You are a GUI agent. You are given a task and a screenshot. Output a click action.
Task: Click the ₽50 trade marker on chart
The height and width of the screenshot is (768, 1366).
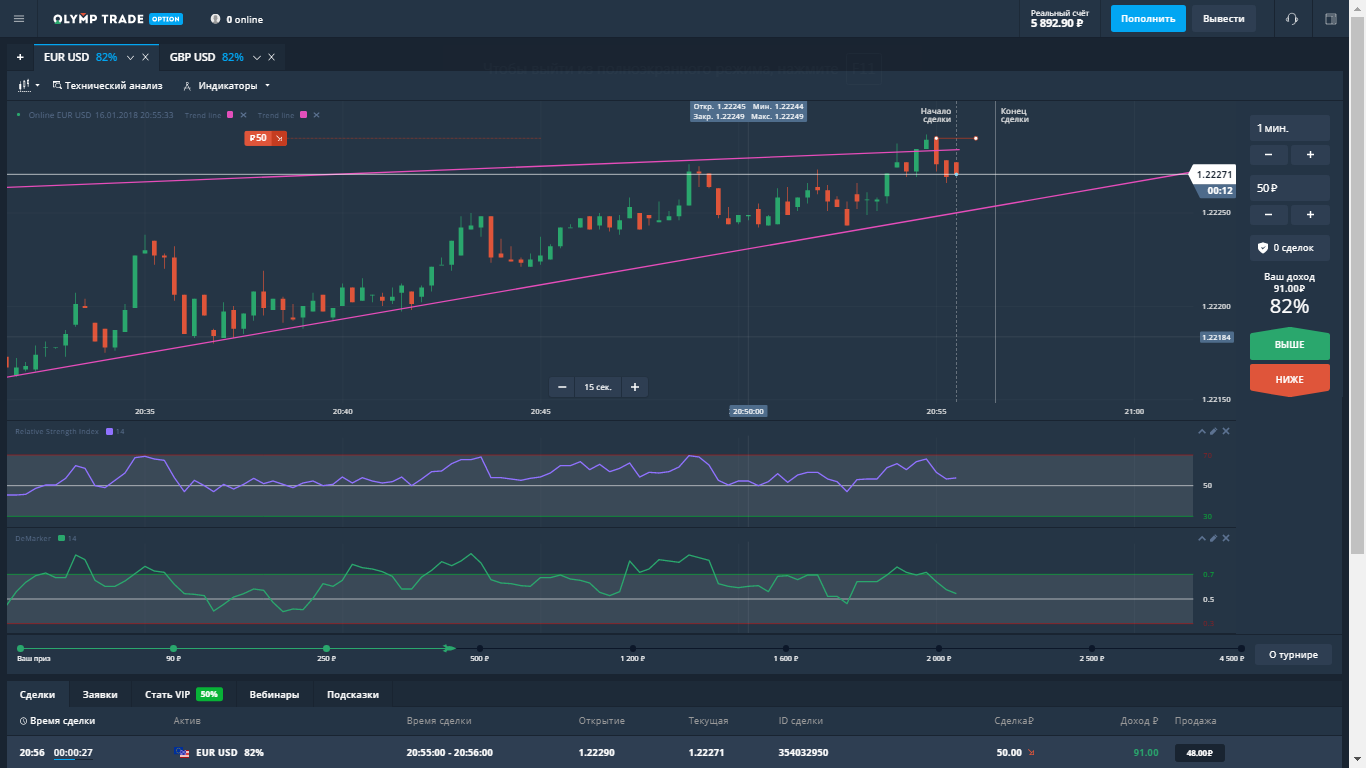click(265, 138)
